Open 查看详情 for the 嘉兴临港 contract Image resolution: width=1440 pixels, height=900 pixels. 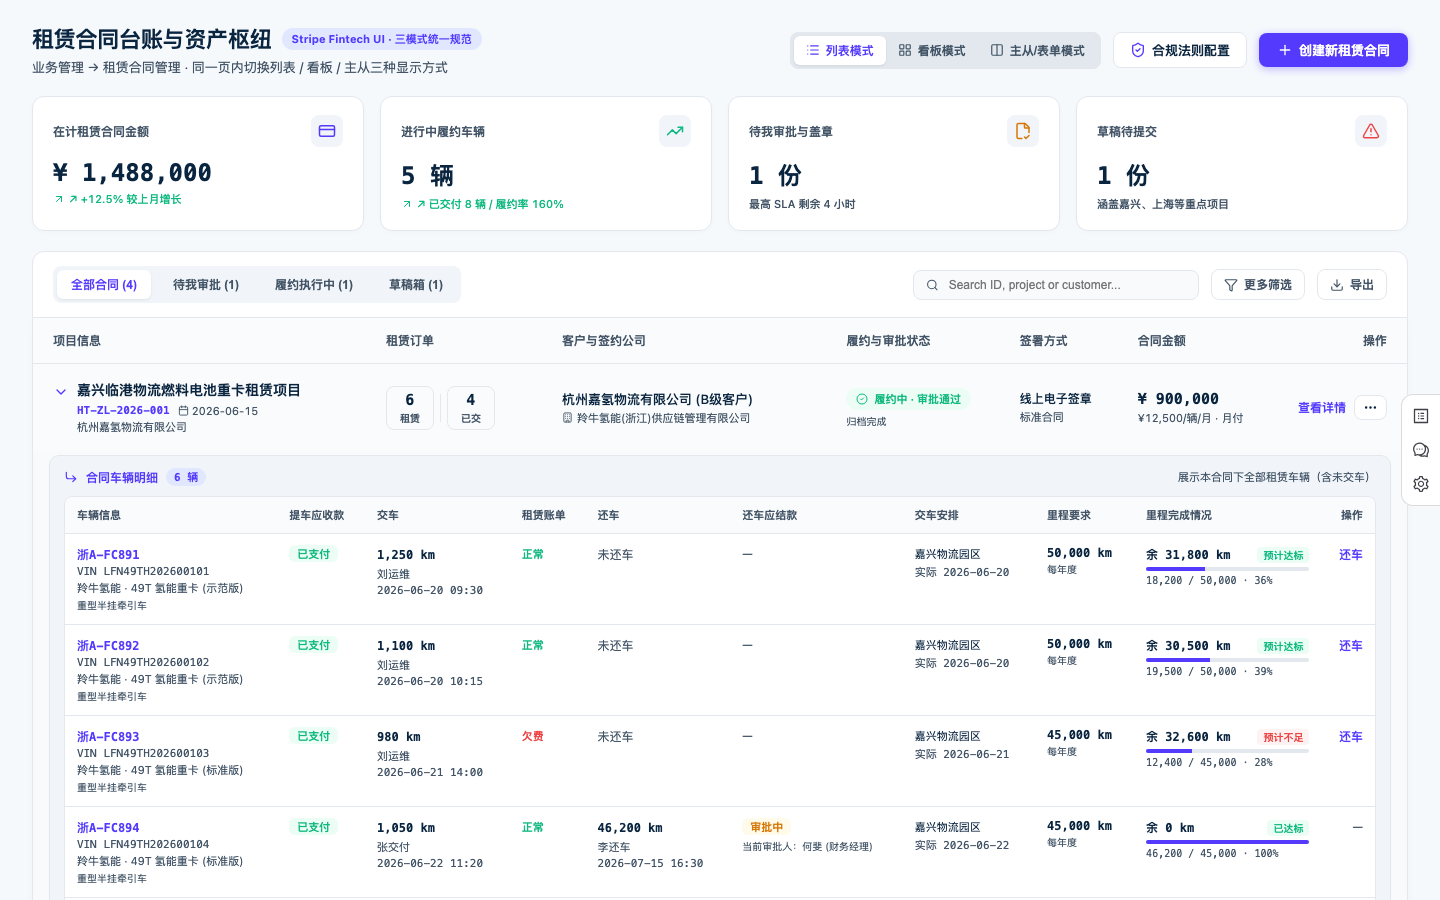pyautogui.click(x=1322, y=408)
